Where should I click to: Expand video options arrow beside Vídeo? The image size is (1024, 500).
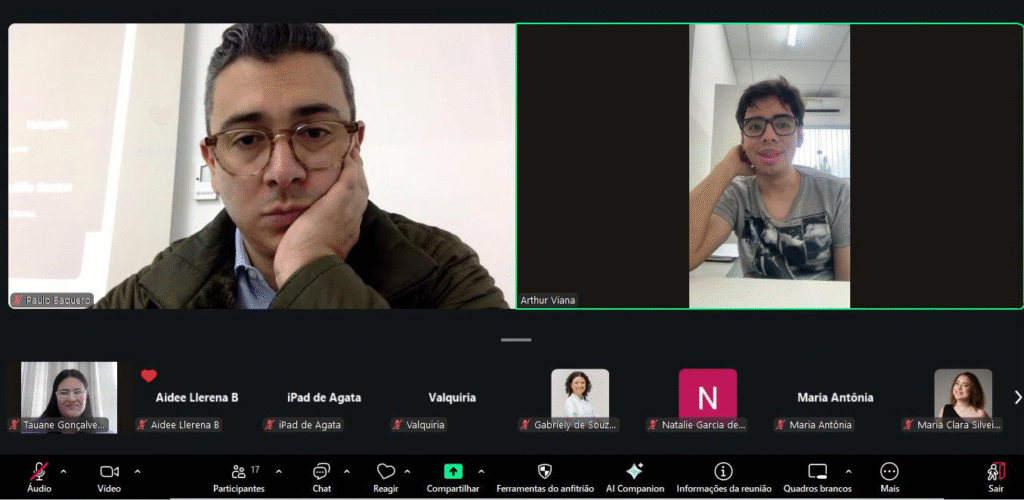click(x=137, y=471)
